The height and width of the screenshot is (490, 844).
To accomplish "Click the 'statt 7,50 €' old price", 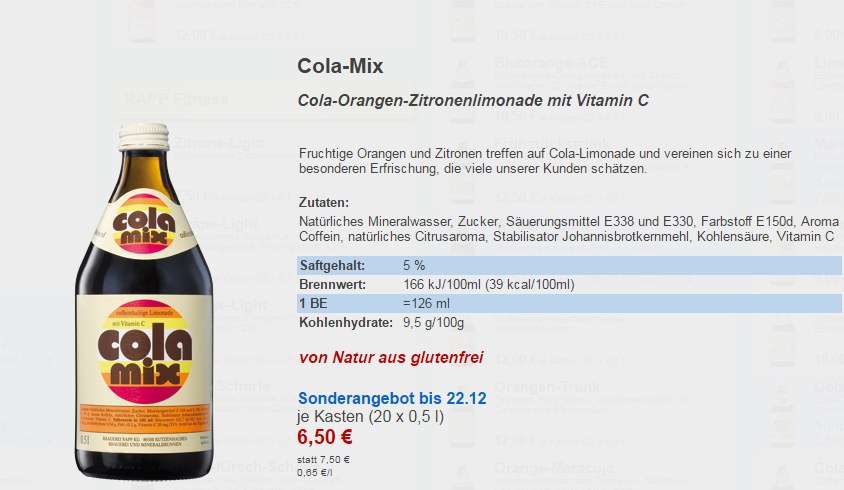I will [x=323, y=459].
